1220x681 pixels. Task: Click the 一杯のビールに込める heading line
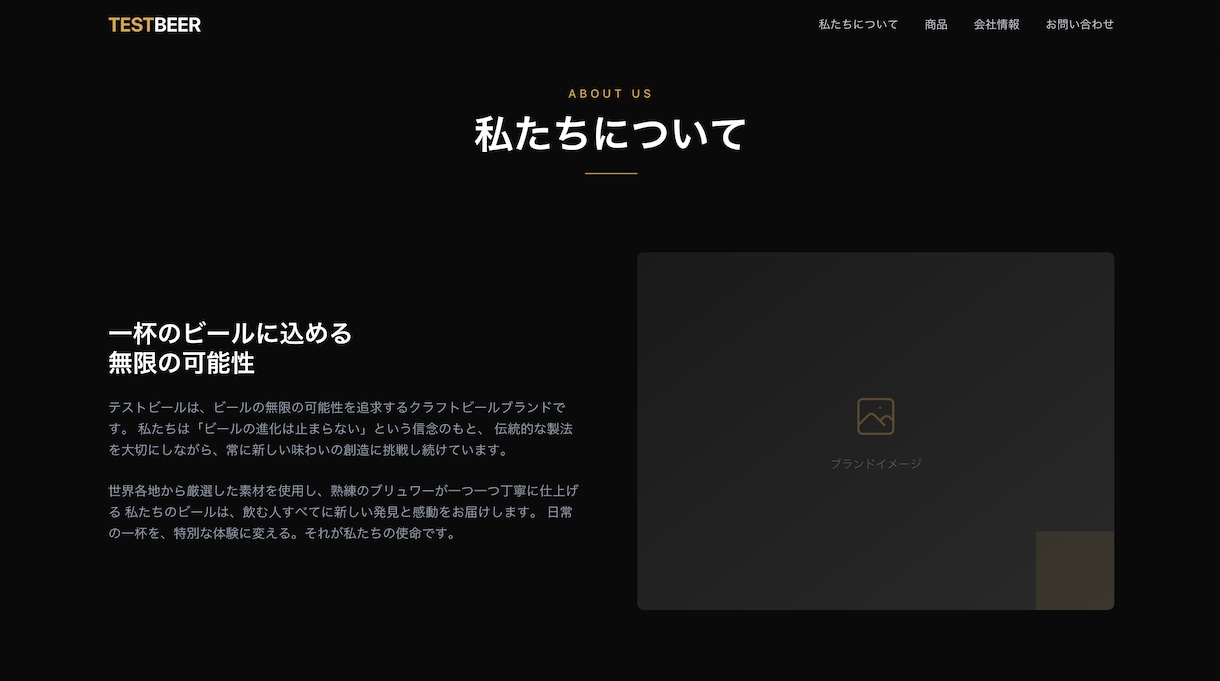[231, 333]
